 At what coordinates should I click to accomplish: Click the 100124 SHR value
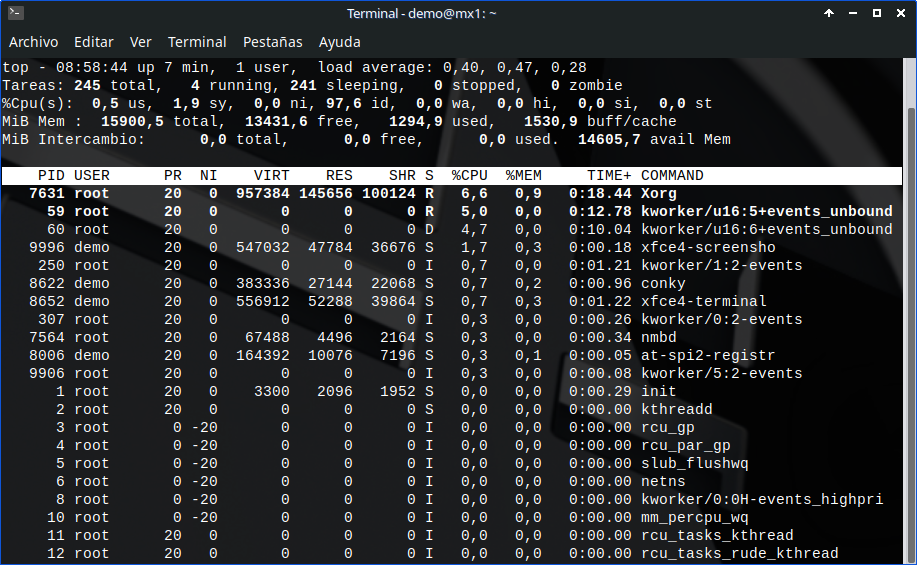pos(389,194)
